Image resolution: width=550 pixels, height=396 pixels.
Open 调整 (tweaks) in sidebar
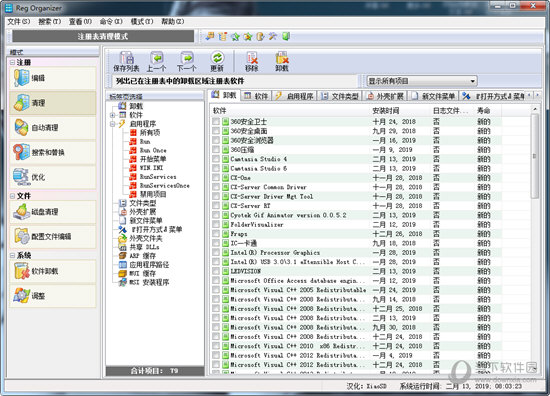click(x=53, y=296)
